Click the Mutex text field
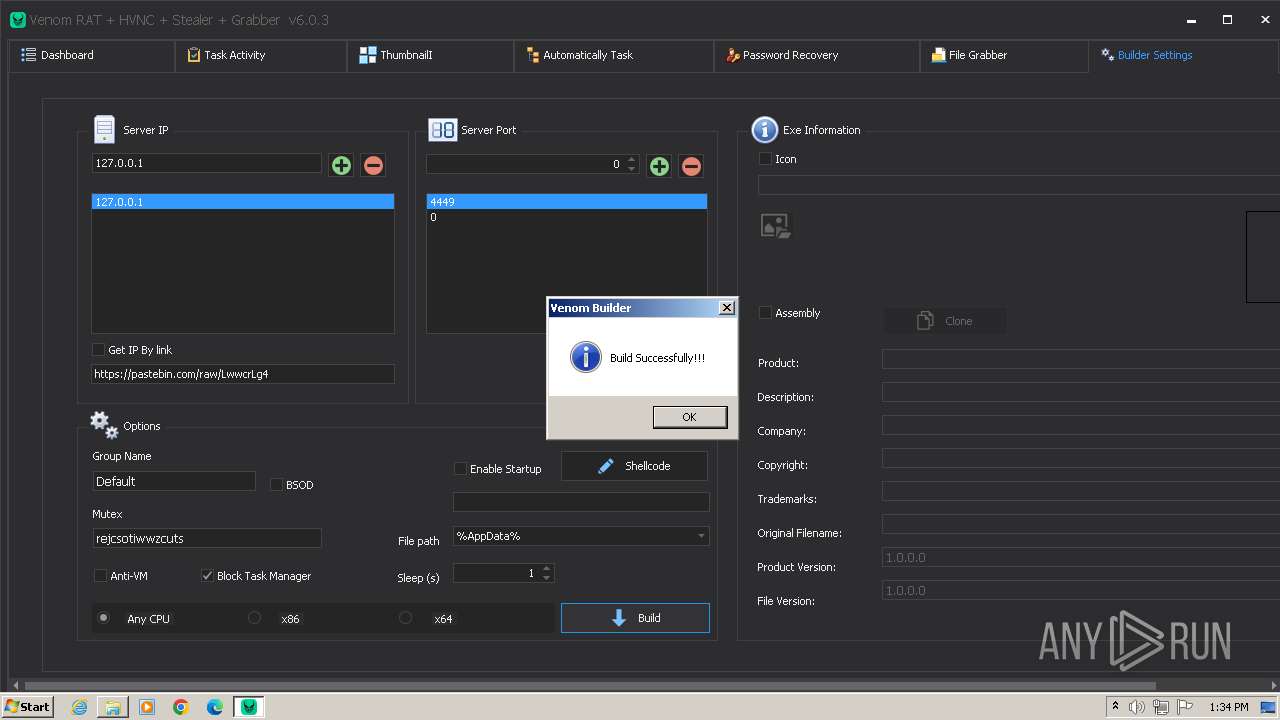 pos(207,538)
